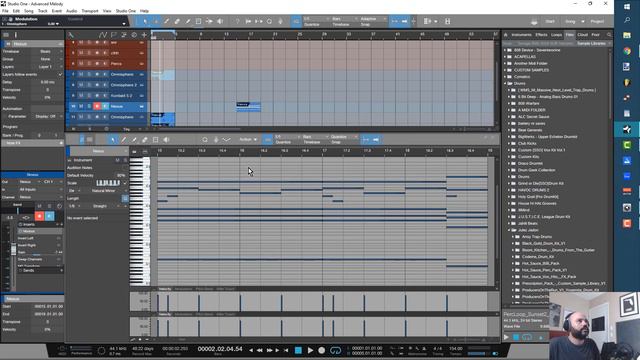Solo the Nexus track
The image size is (640, 360).
(x=89, y=106)
